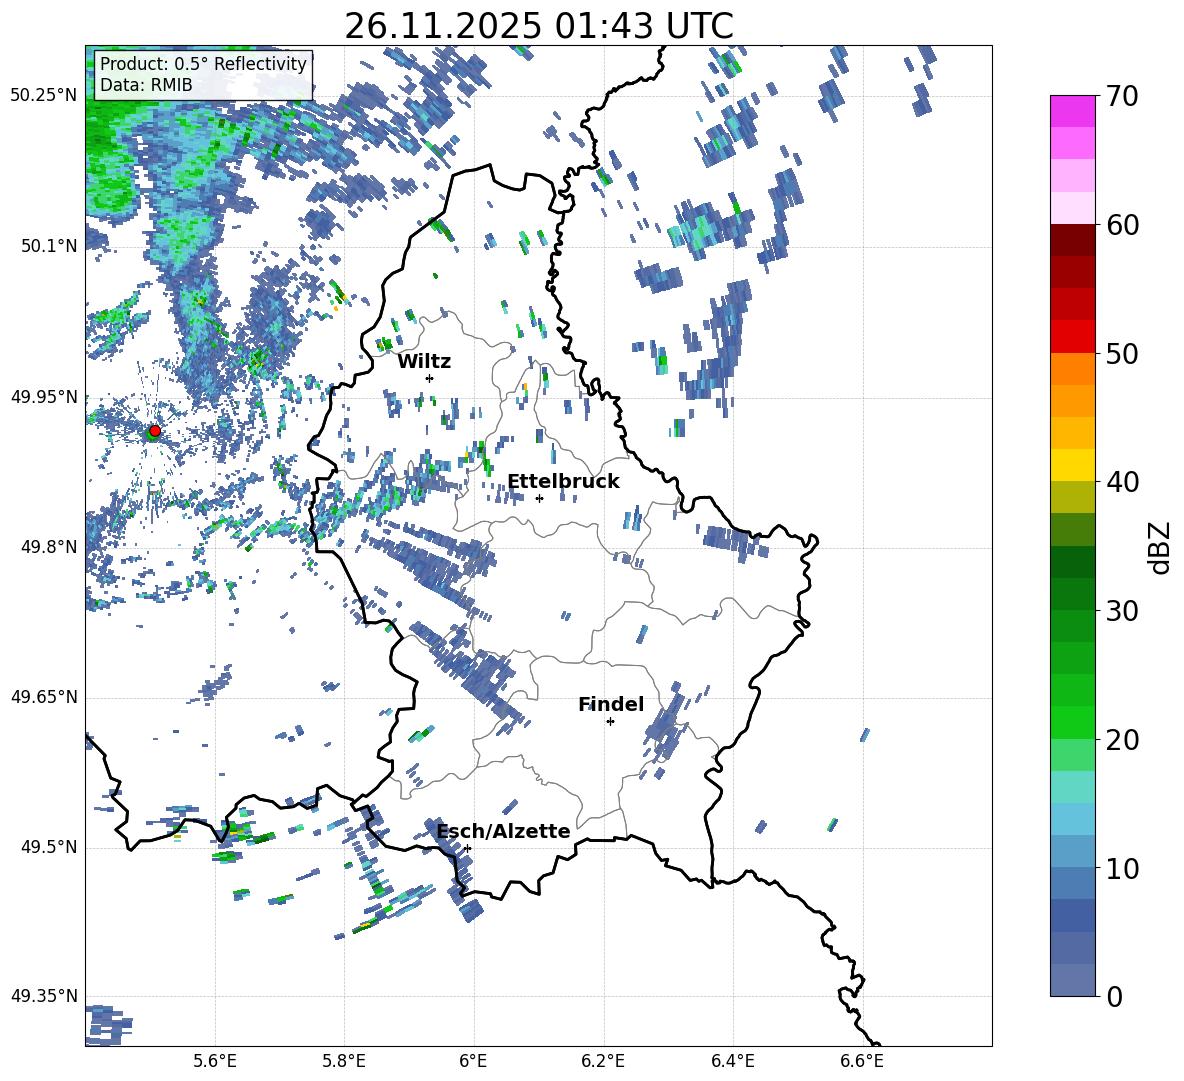Viewport: 1184px width, 1081px height.
Task: Click the 'Product: 0.5° Reflectivity' label
Action: pos(203,64)
